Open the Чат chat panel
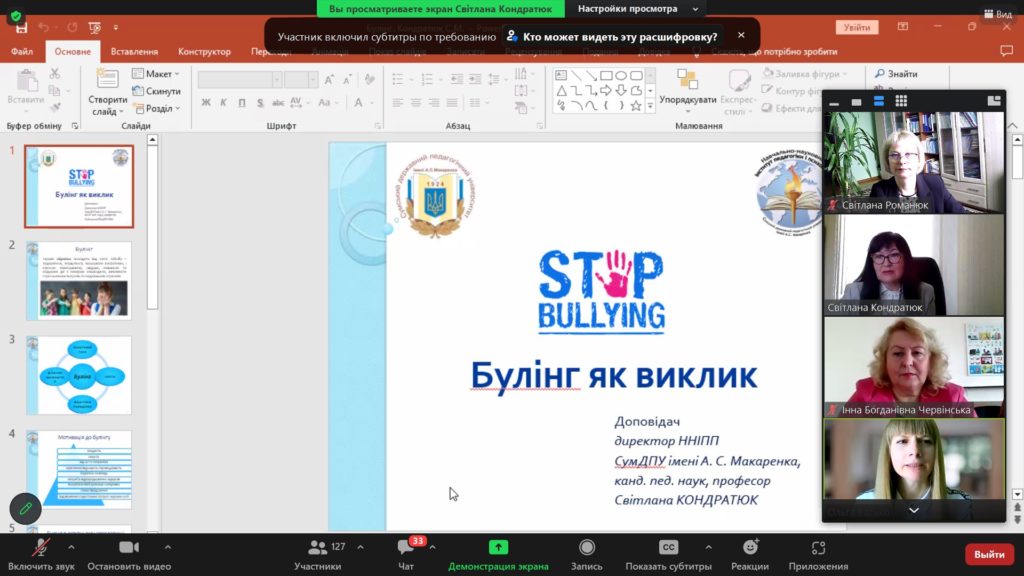 pos(406,555)
